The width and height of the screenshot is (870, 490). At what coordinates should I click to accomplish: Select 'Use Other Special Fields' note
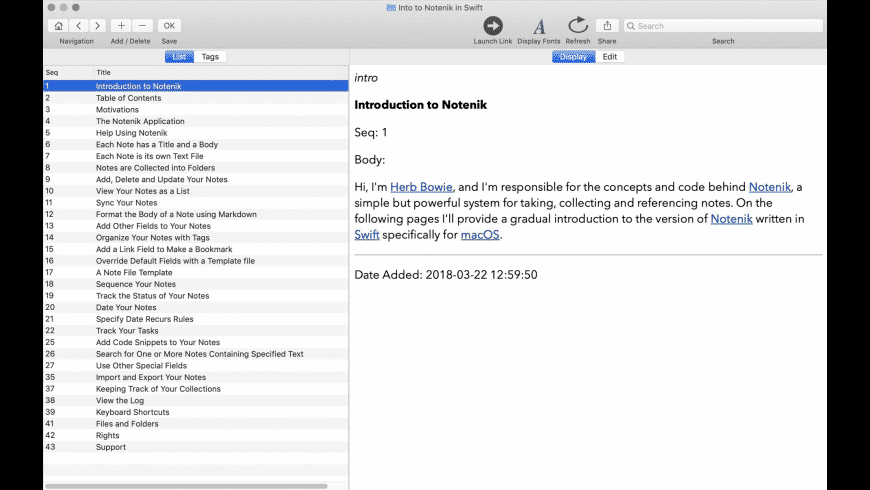(x=196, y=366)
